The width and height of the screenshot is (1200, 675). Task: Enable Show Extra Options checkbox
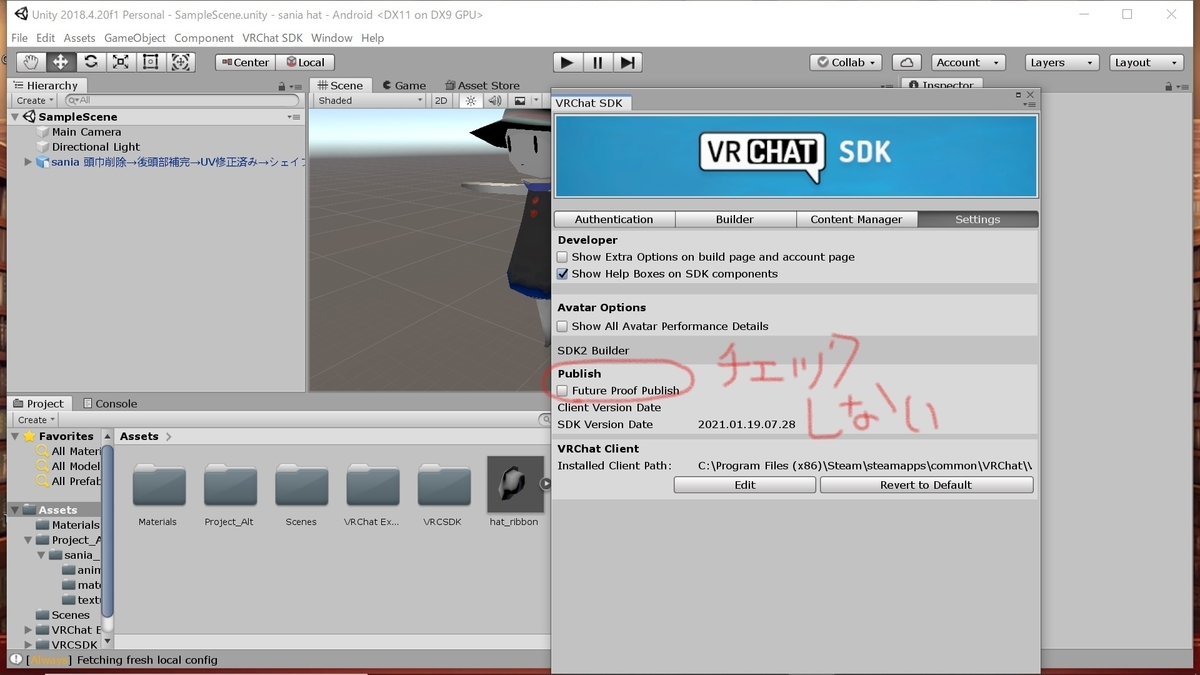pos(562,257)
